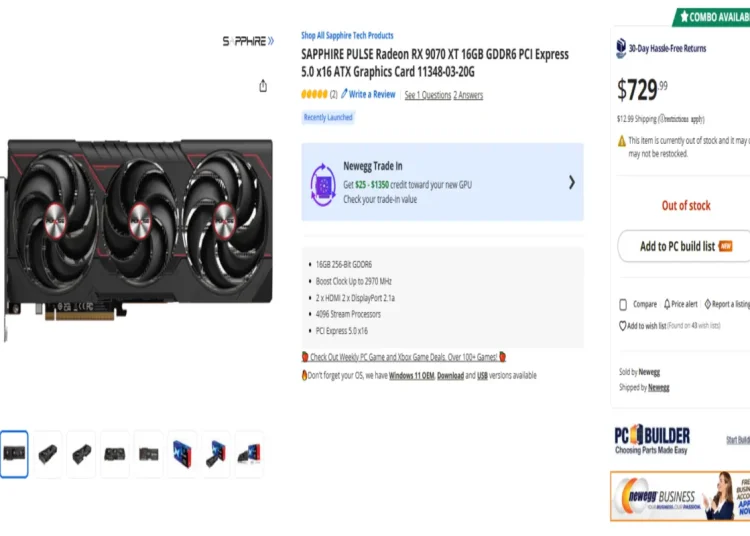
Task: Open the Newegg Business banner
Action: click(x=680, y=496)
